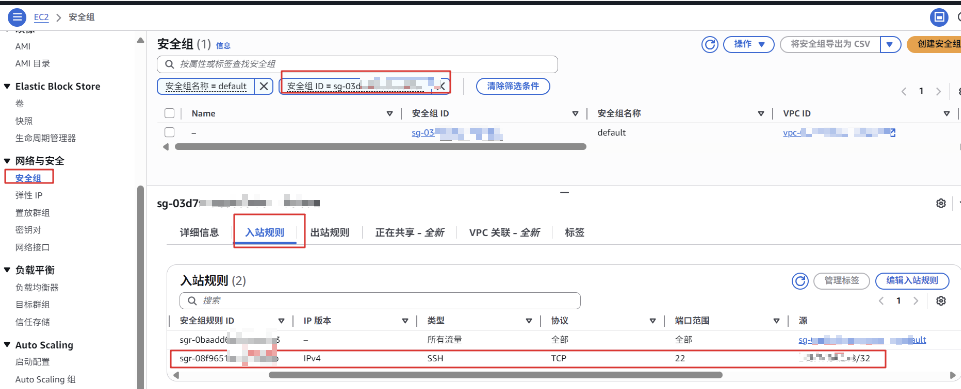
Task: Click the CloudShell icon in header
Action: [x=939, y=17]
